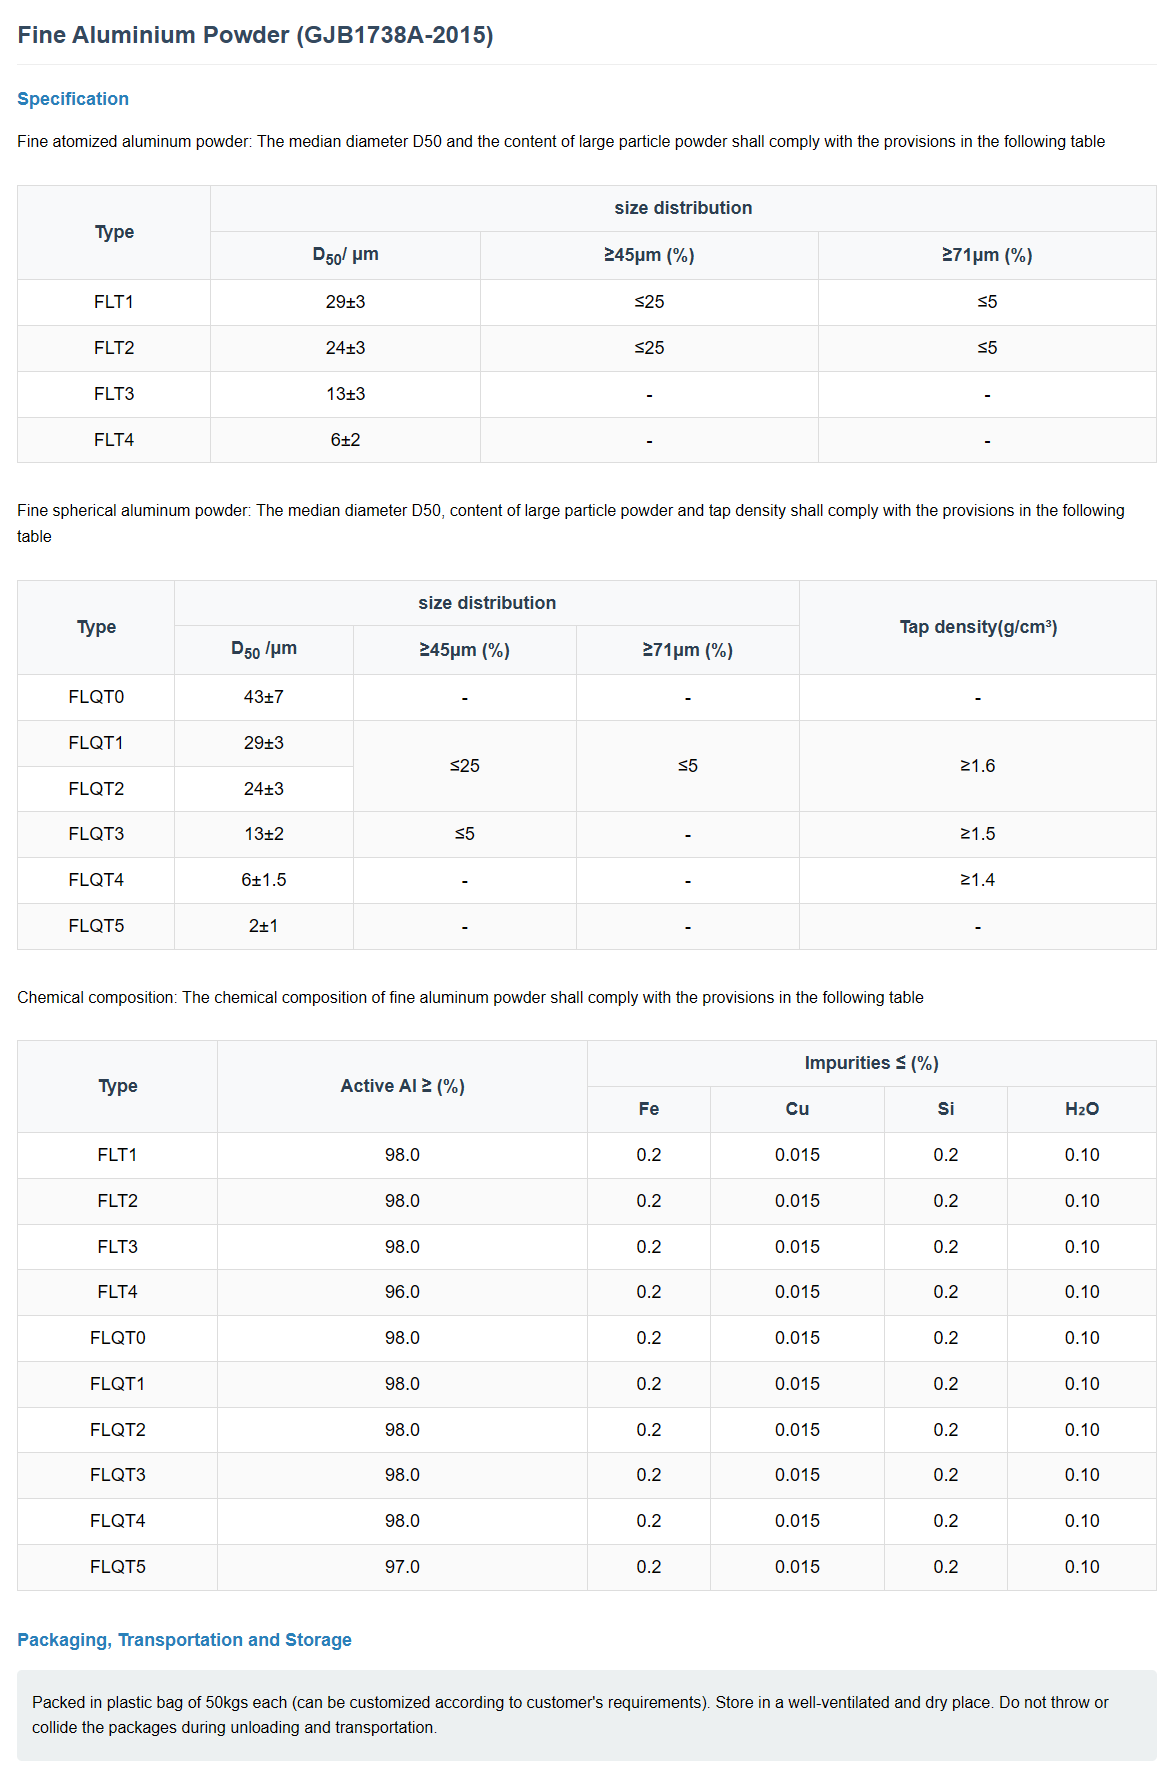1172x1781 pixels.
Task: Click the ≥1.4 tap density cell
Action: click(x=977, y=880)
